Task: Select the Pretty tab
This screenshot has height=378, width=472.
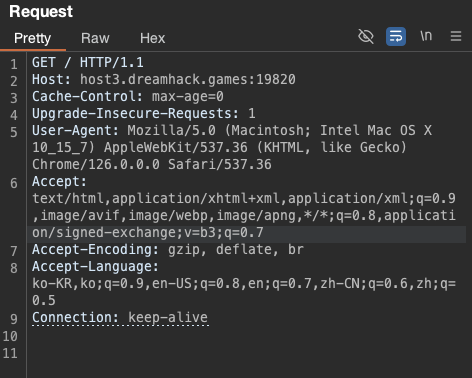Action: (x=32, y=38)
